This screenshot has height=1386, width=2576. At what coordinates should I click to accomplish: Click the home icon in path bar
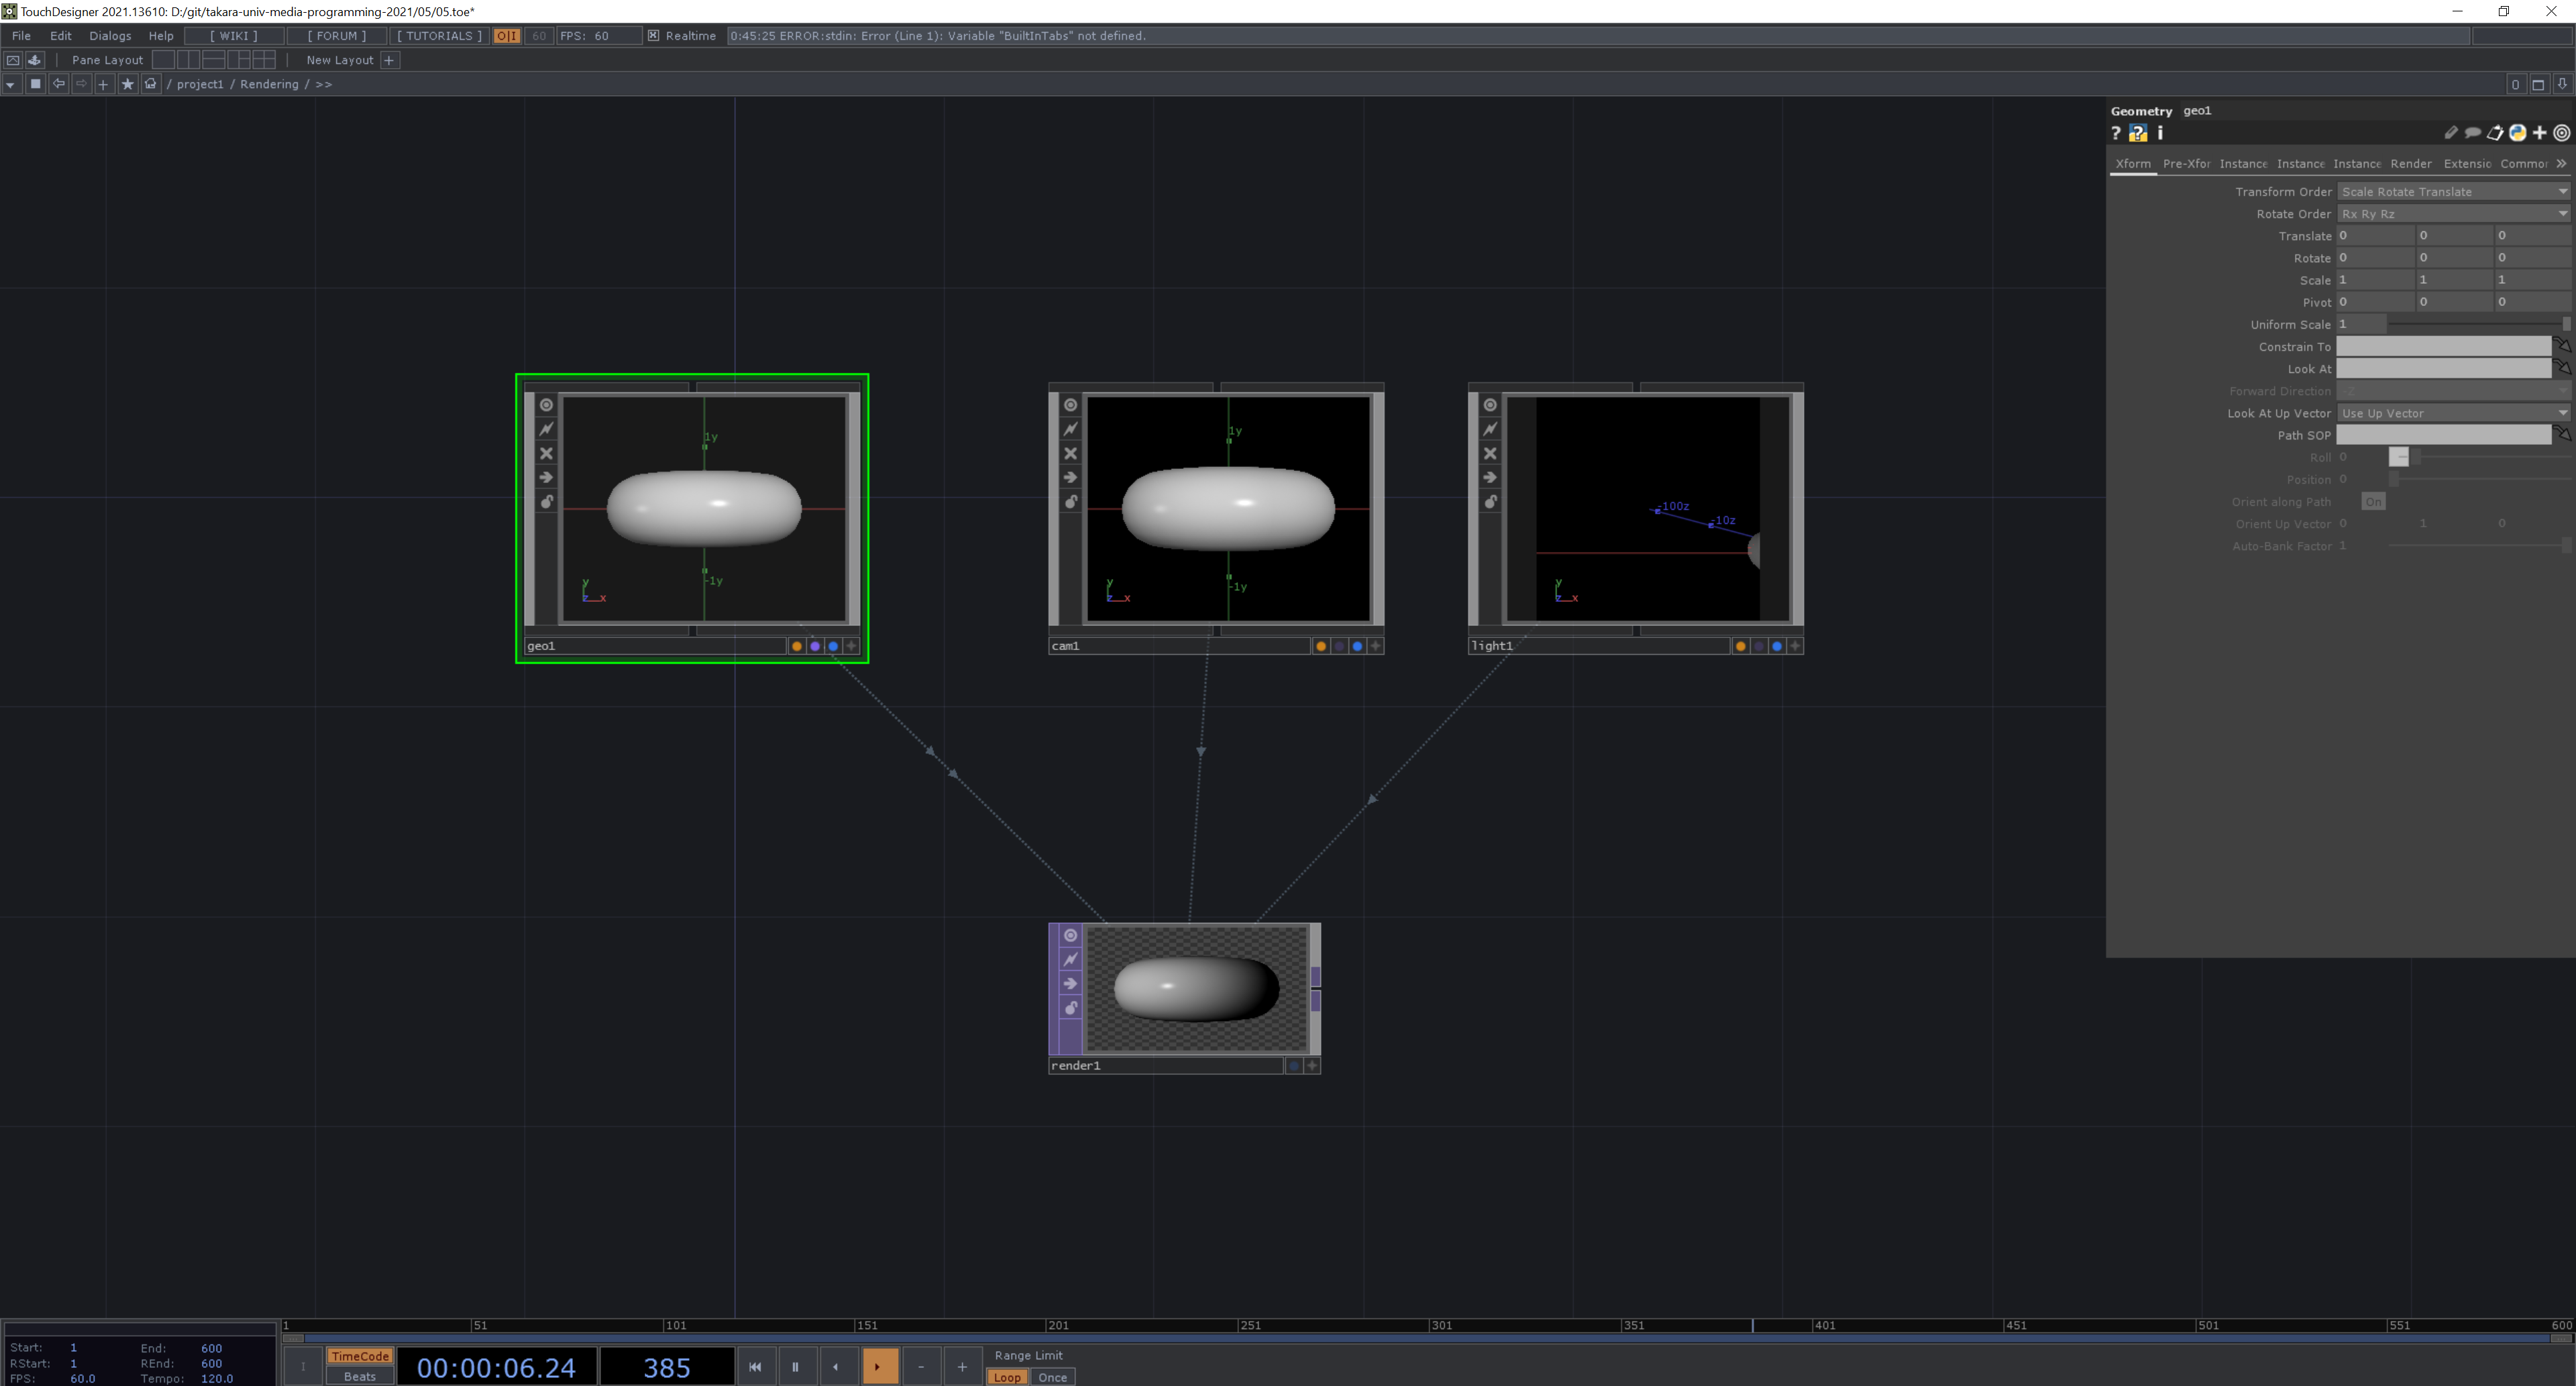click(150, 84)
